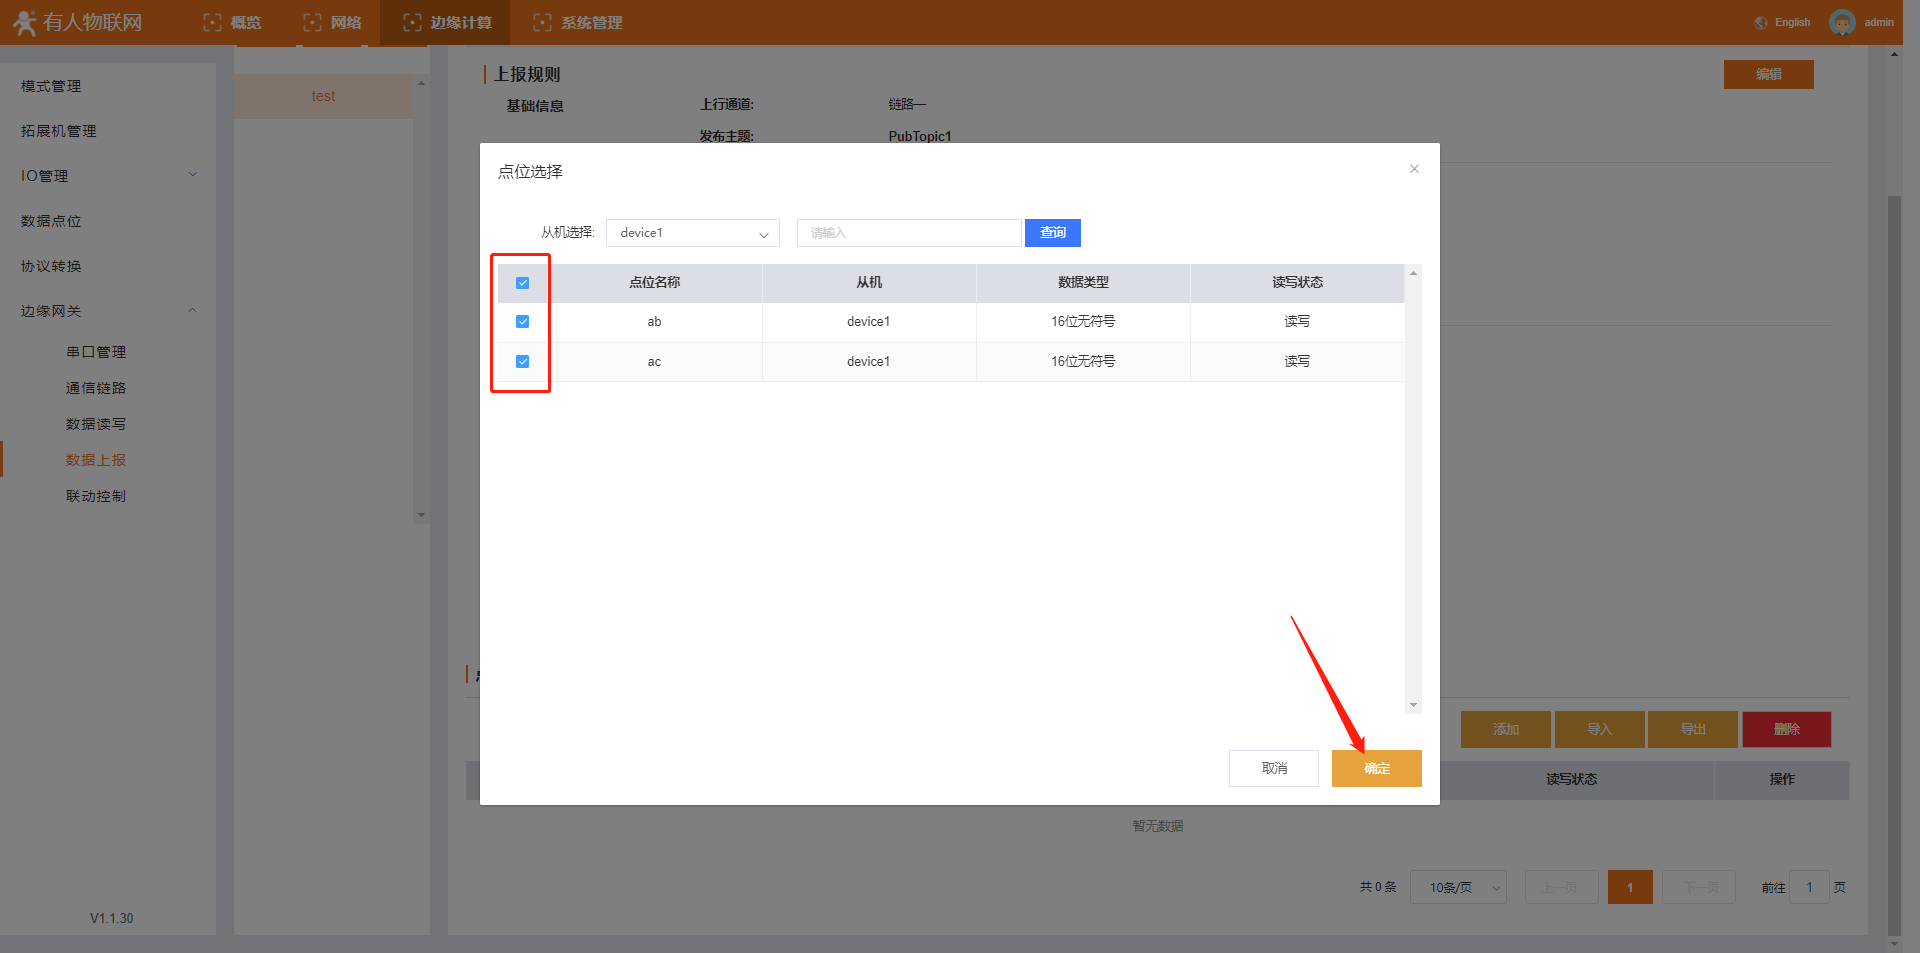Click the point search input field
This screenshot has width=1920, height=953.
908,233
